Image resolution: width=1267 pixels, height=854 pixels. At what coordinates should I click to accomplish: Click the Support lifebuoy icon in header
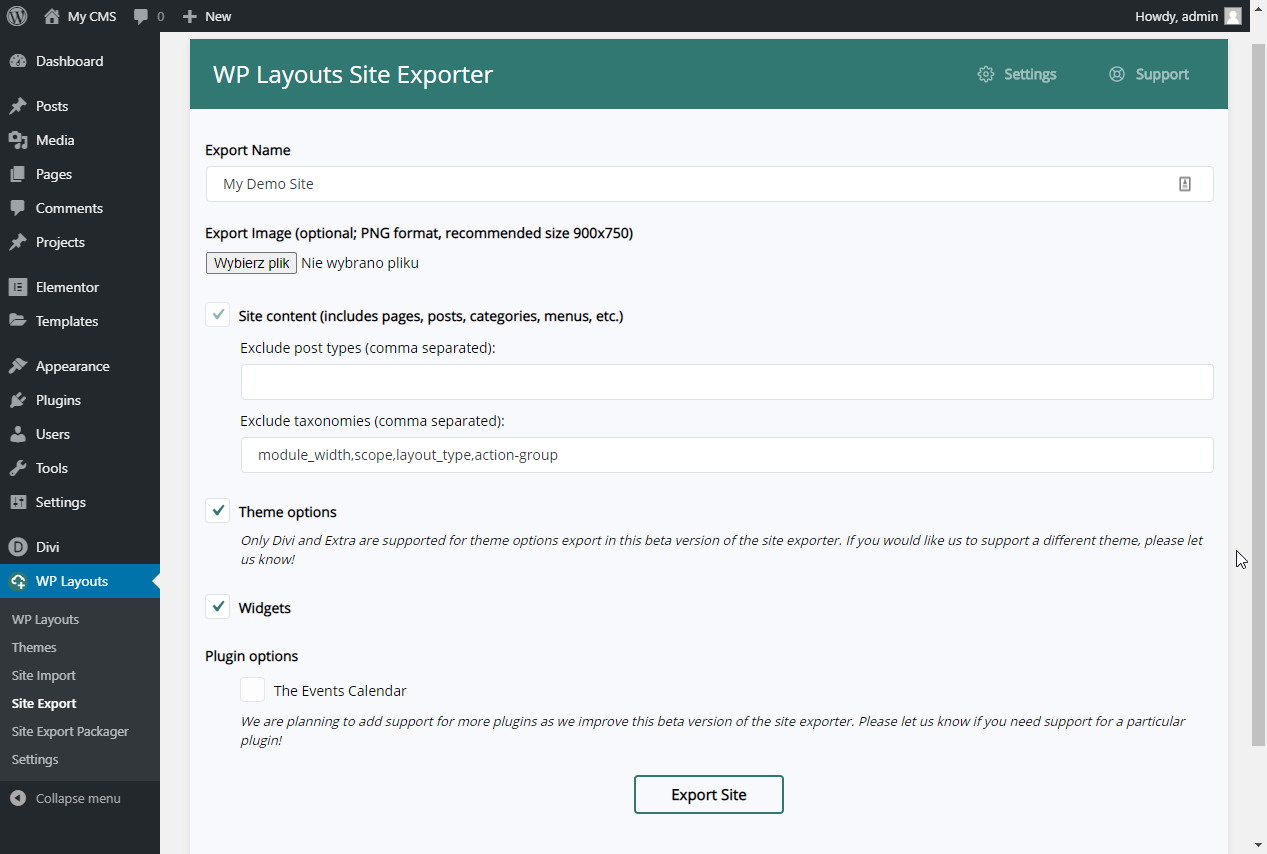(1117, 74)
